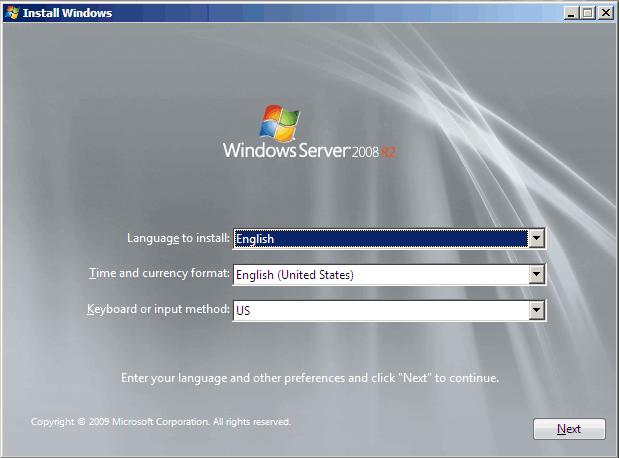Expand the Time and currency format dropdown arrow
Image resolution: width=619 pixels, height=458 pixels.
click(536, 274)
